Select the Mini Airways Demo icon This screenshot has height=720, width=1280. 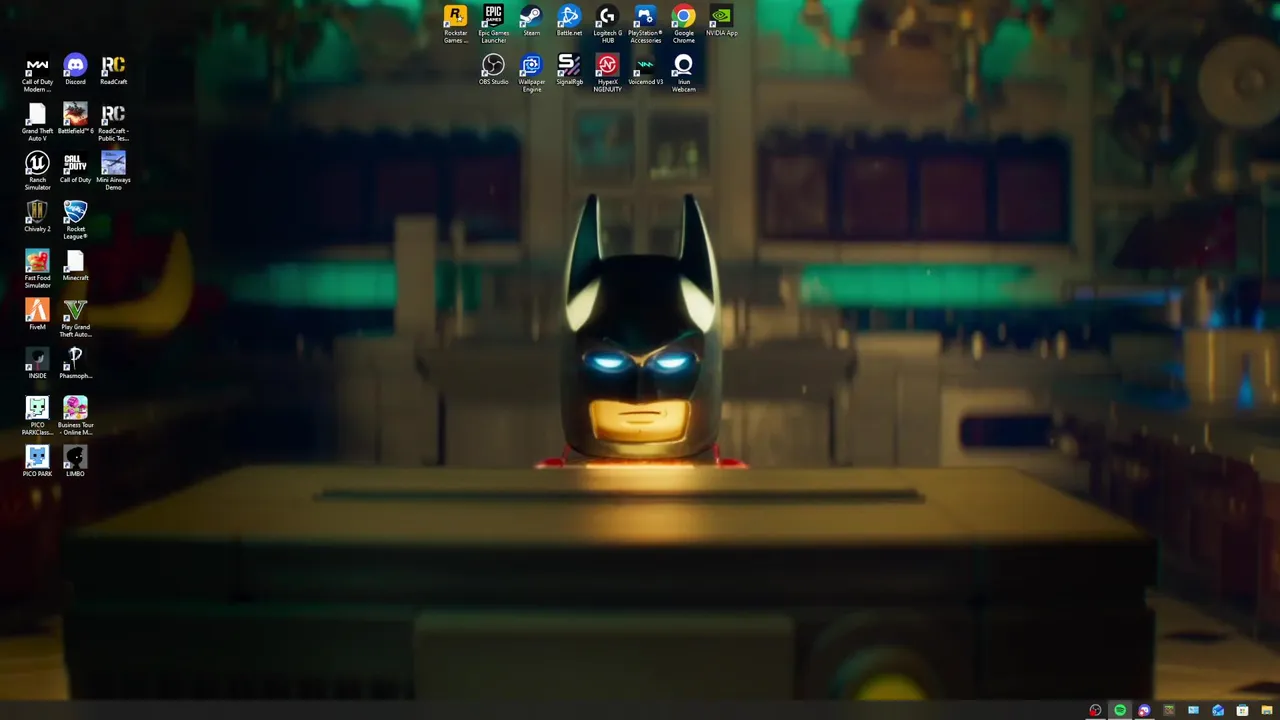coord(113,171)
